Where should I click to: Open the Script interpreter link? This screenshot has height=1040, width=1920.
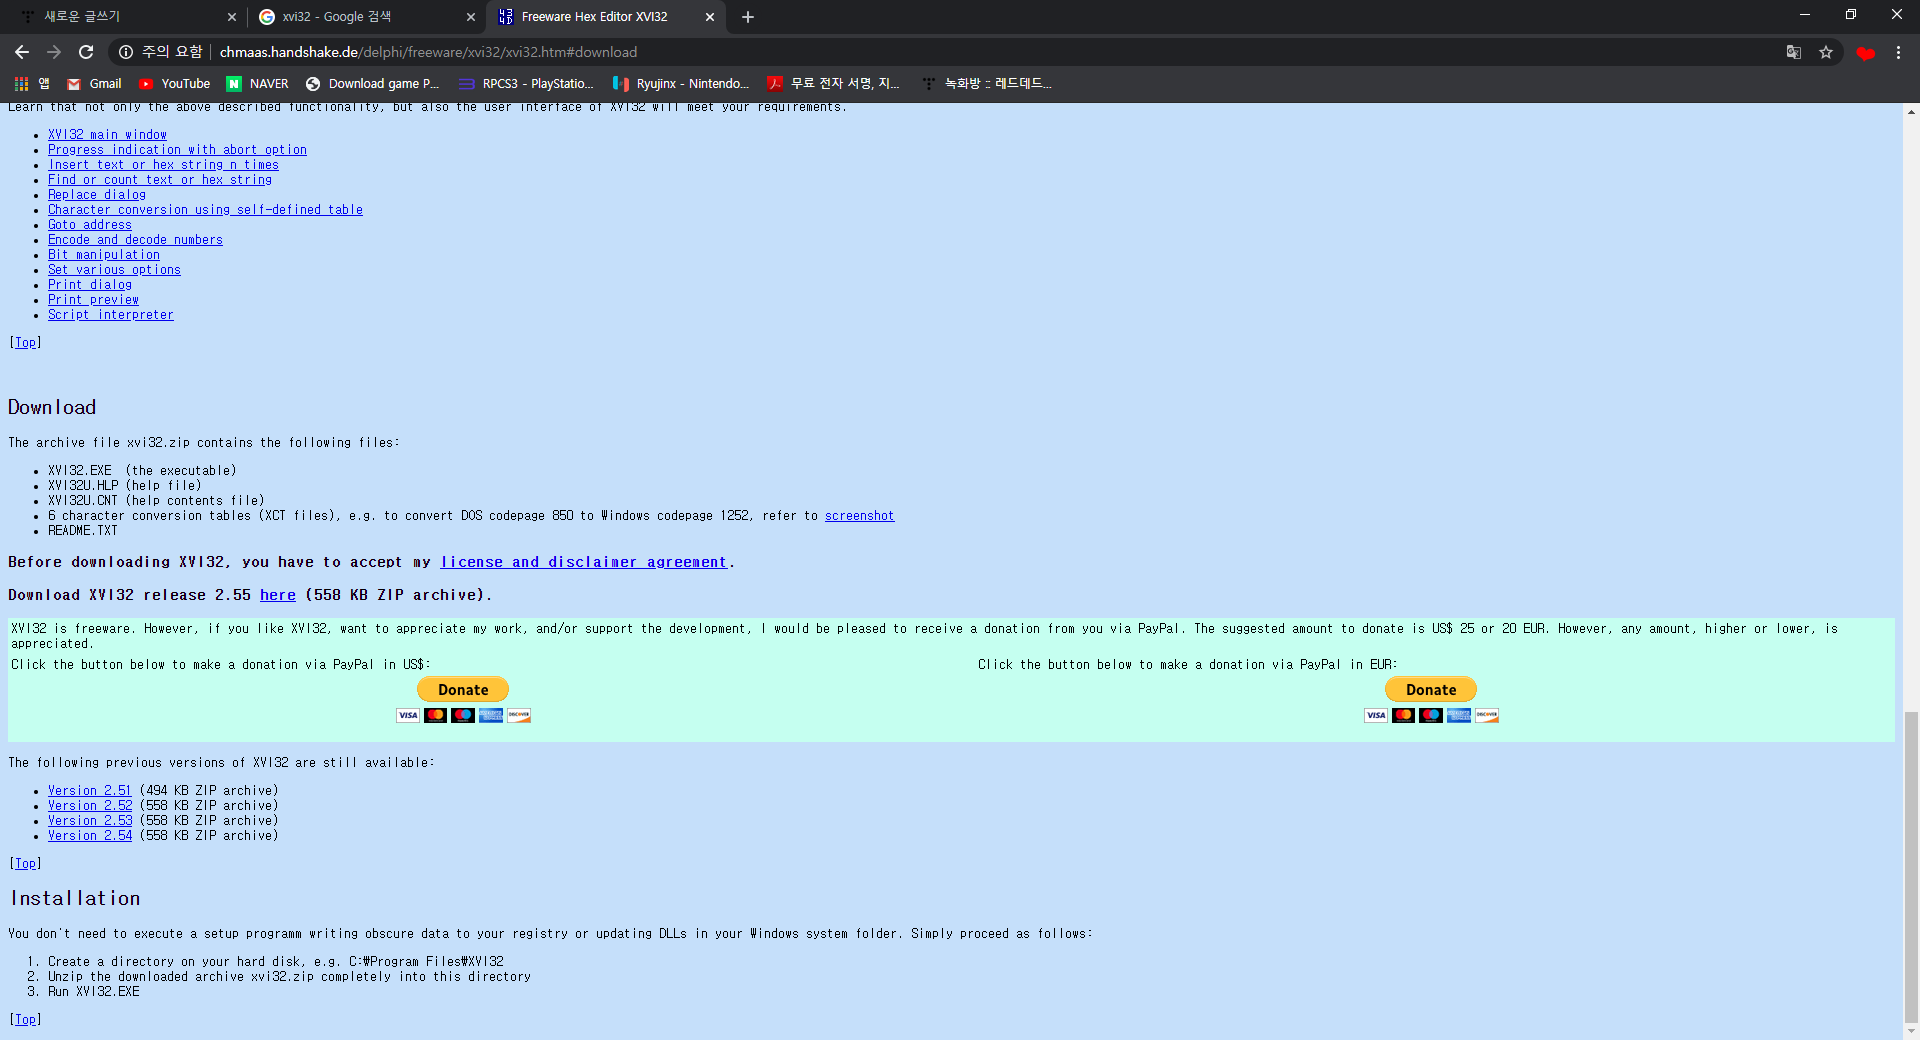click(x=111, y=315)
